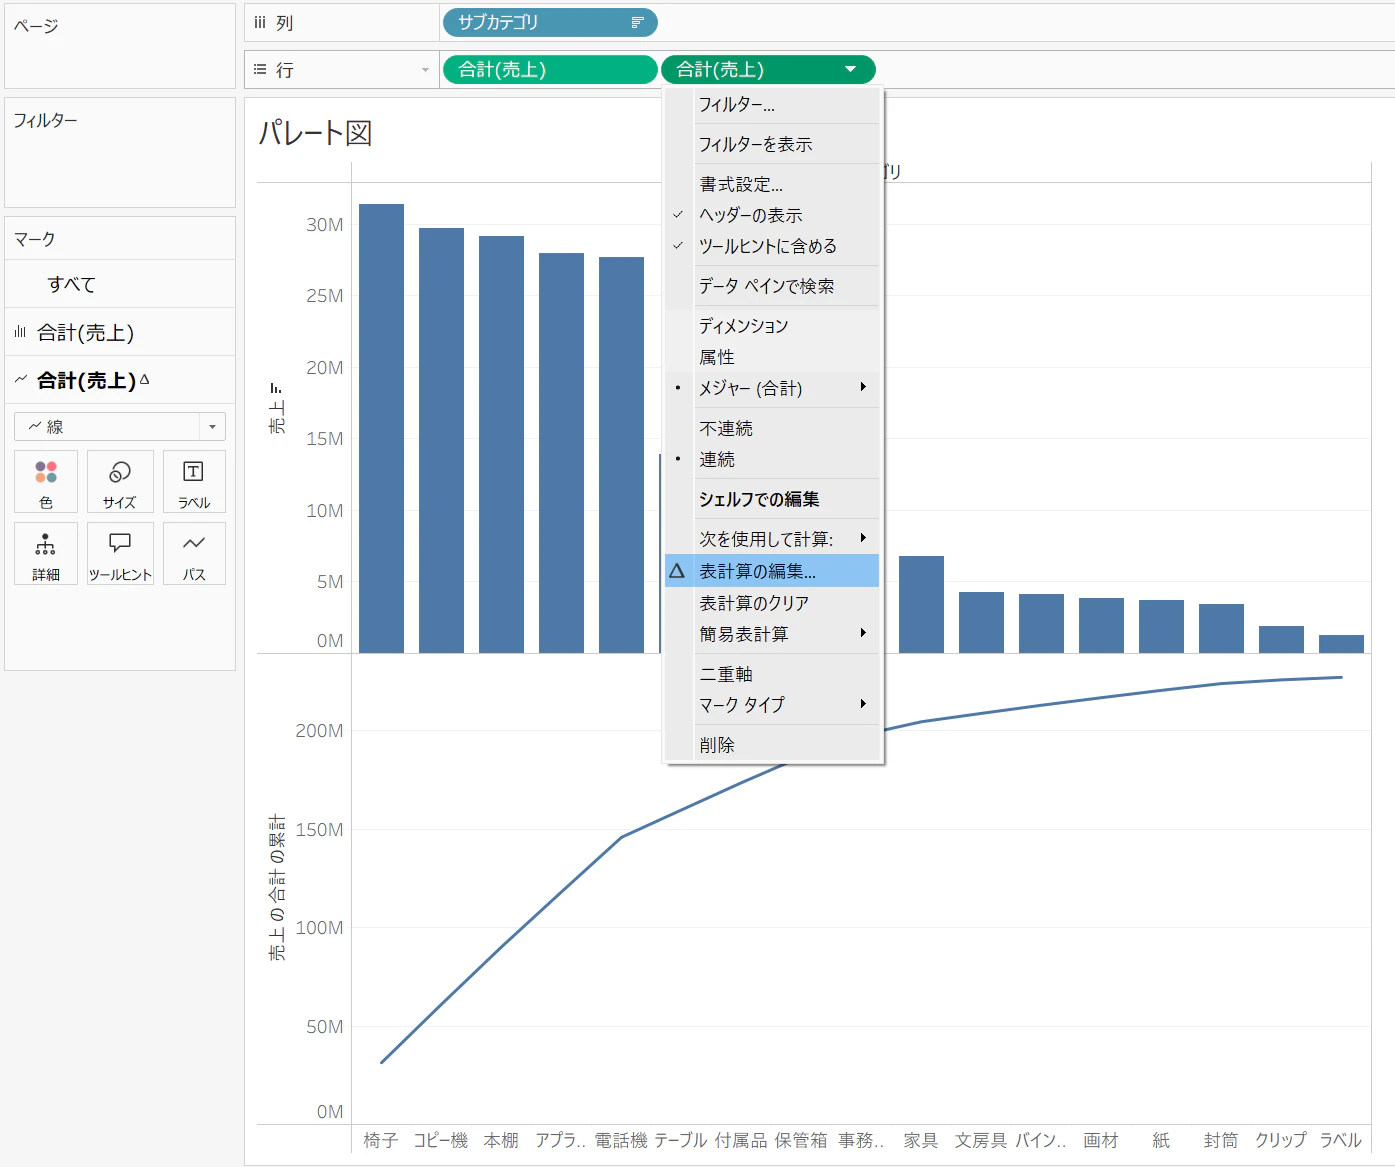
Task: Click the コピー機 bar in the chart
Action: pyautogui.click(x=441, y=440)
